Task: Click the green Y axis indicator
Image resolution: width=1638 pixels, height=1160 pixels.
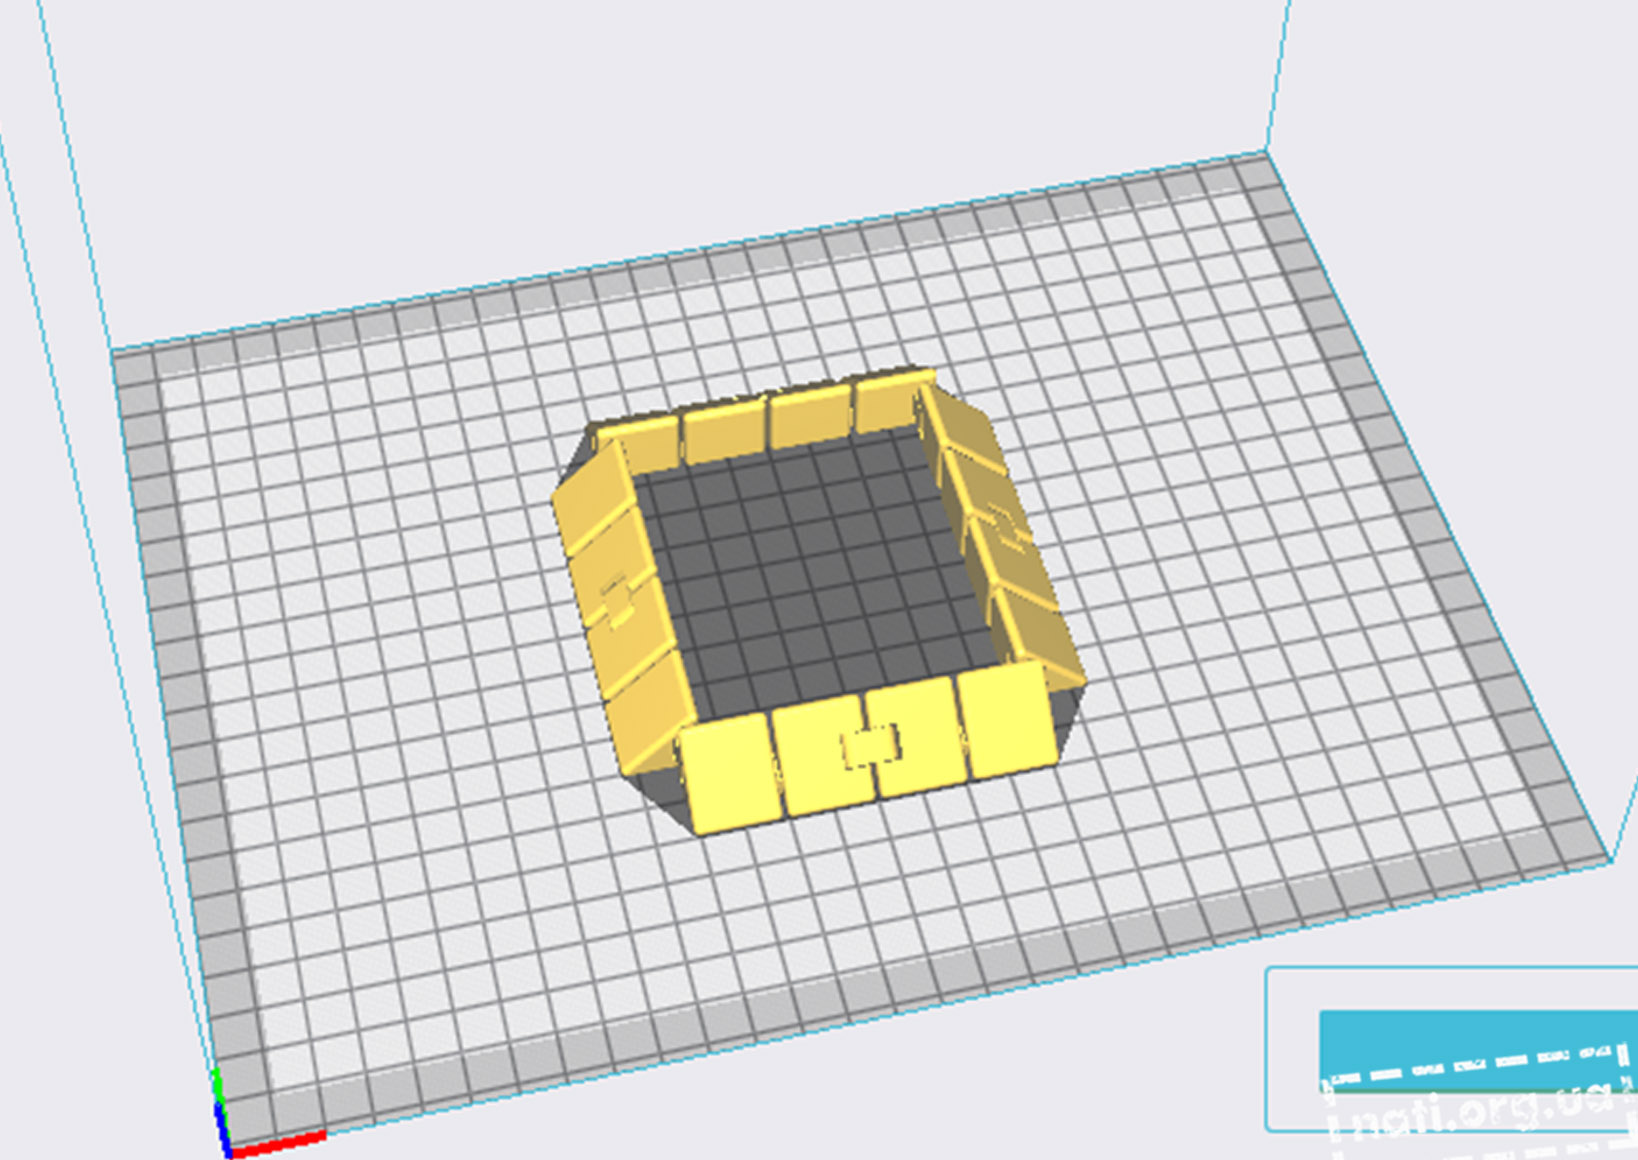Action: pos(216,1086)
